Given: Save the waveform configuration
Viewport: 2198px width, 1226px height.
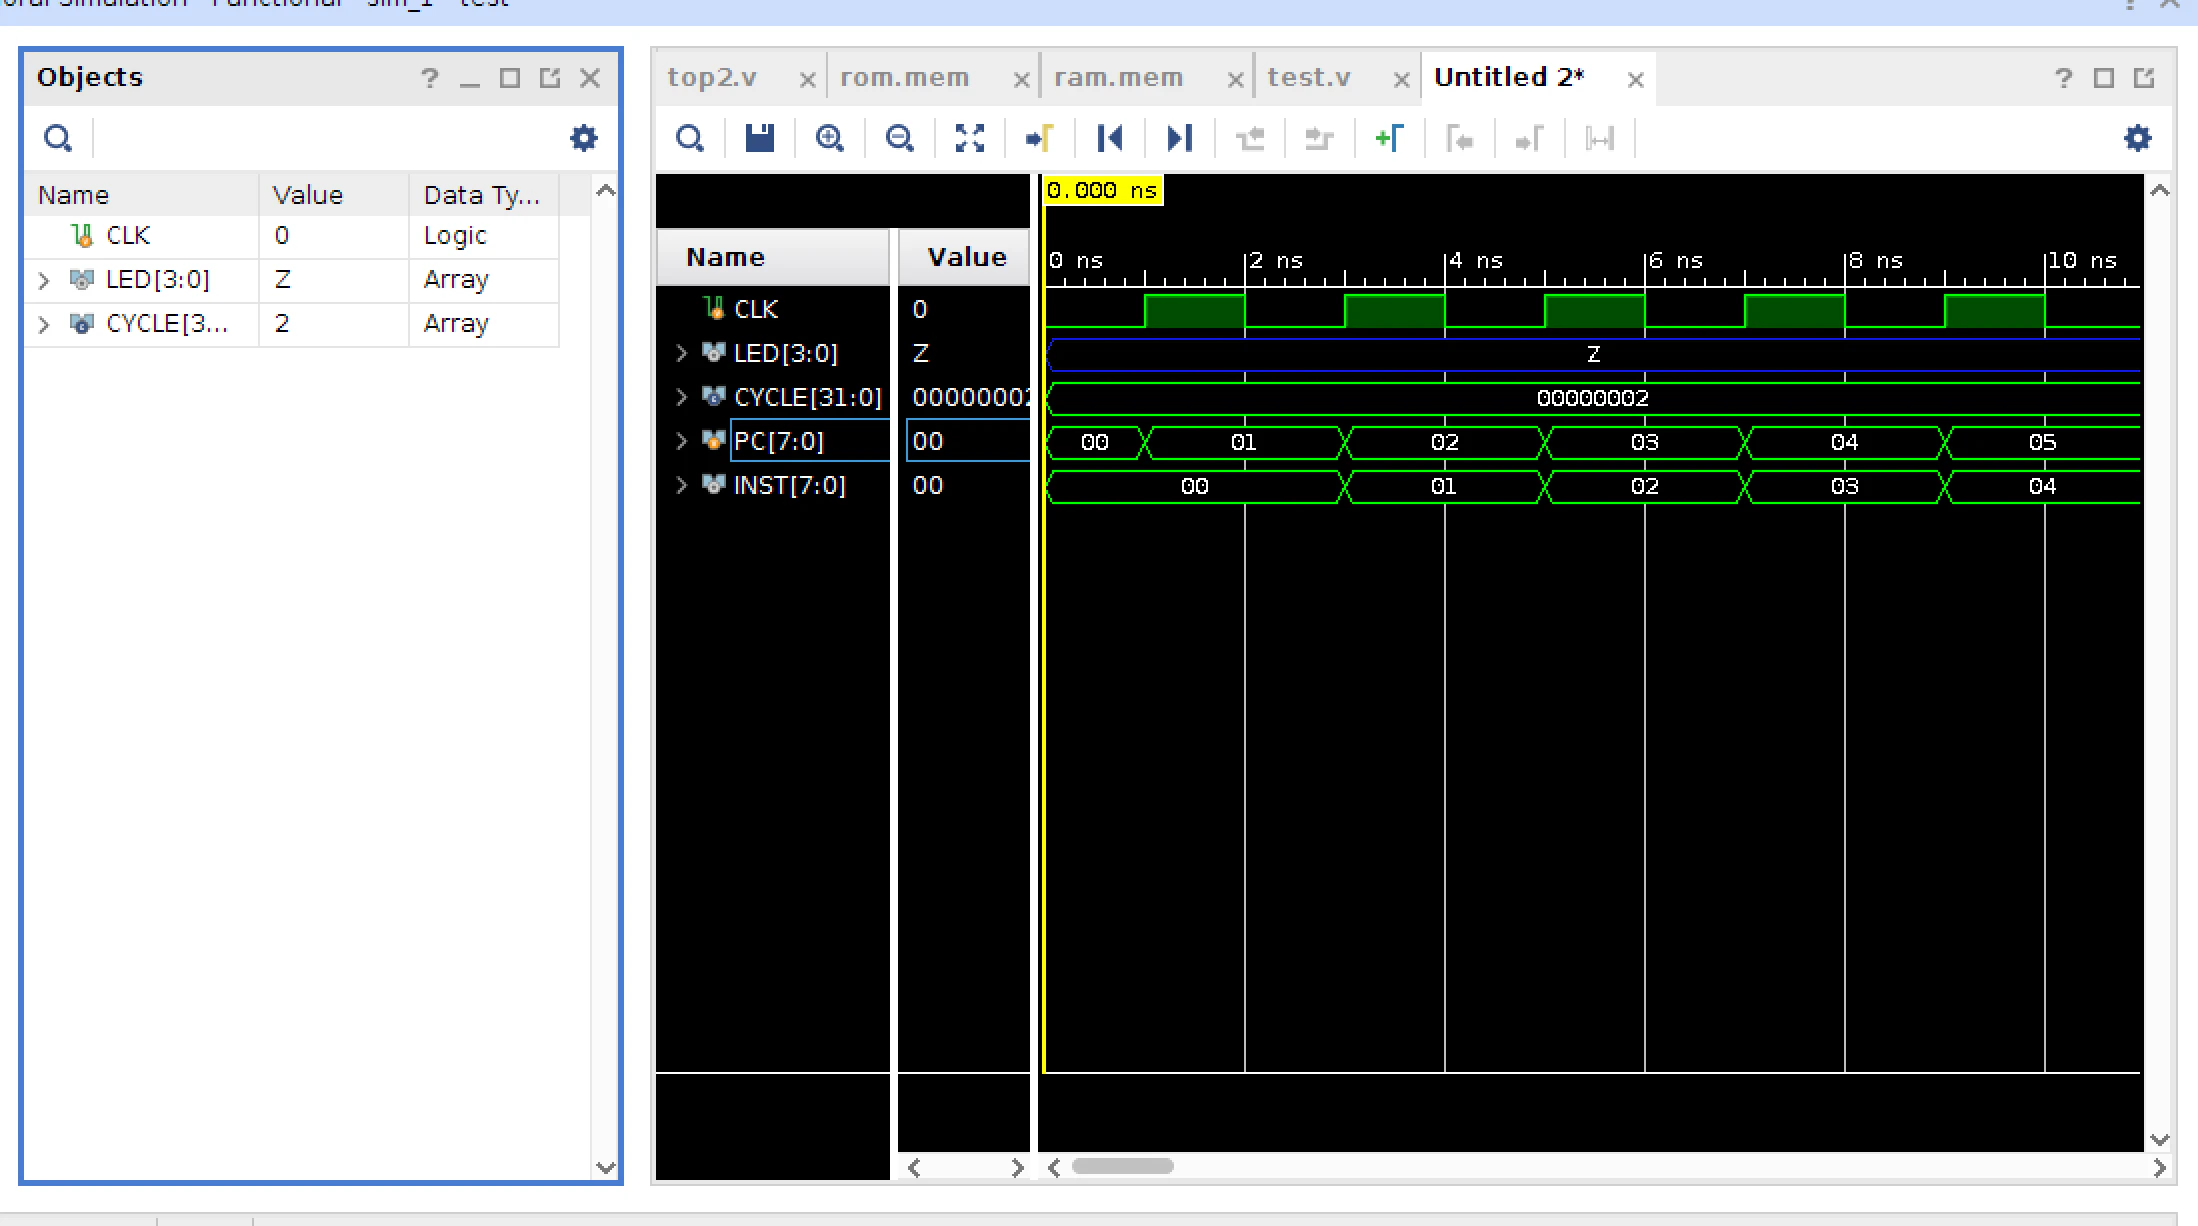Looking at the screenshot, I should click(760, 138).
